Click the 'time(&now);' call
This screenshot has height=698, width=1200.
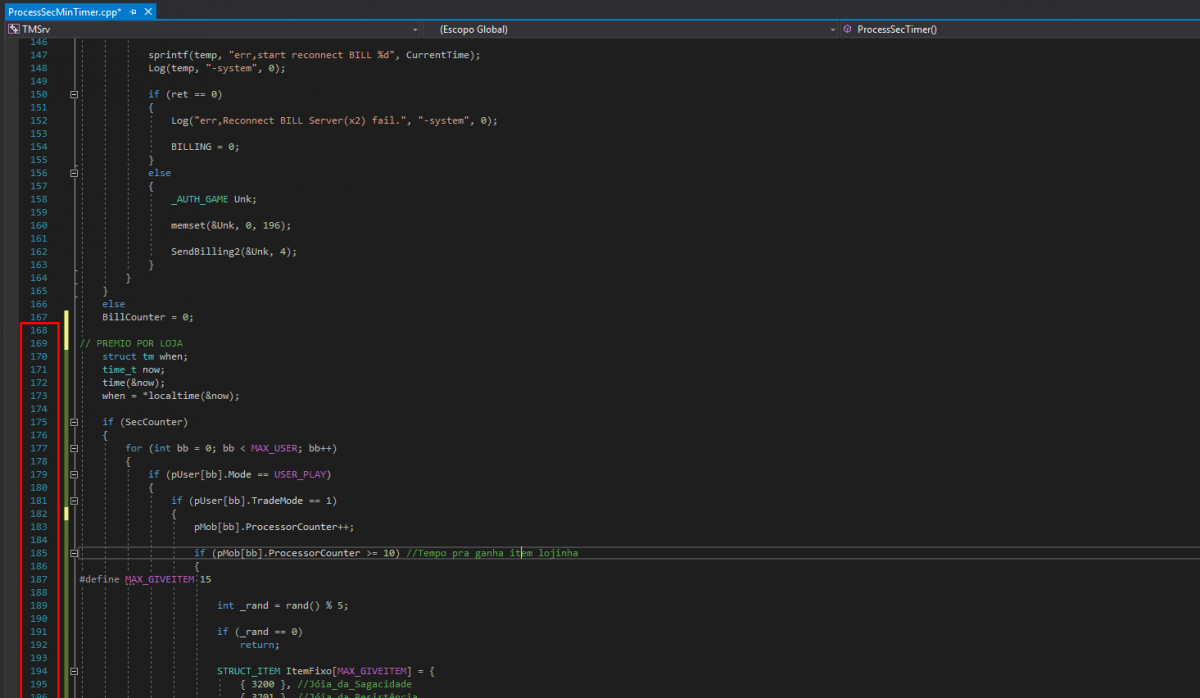pos(133,382)
